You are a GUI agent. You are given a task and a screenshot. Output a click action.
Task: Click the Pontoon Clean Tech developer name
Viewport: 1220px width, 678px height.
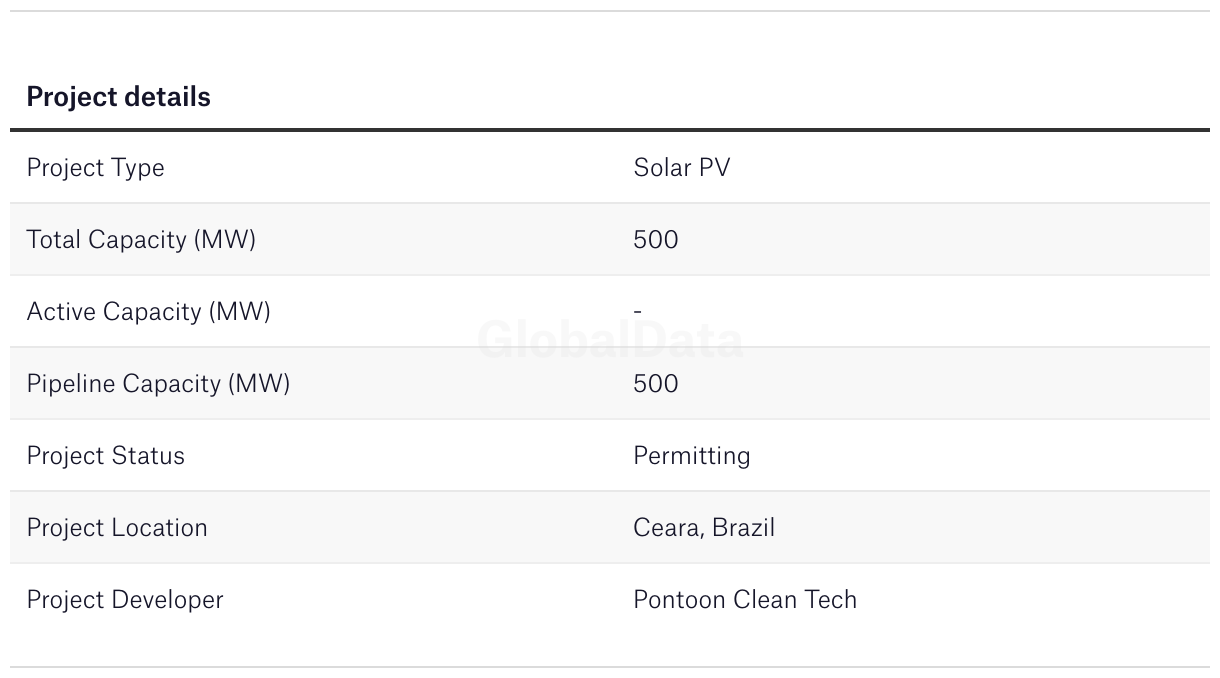click(745, 600)
